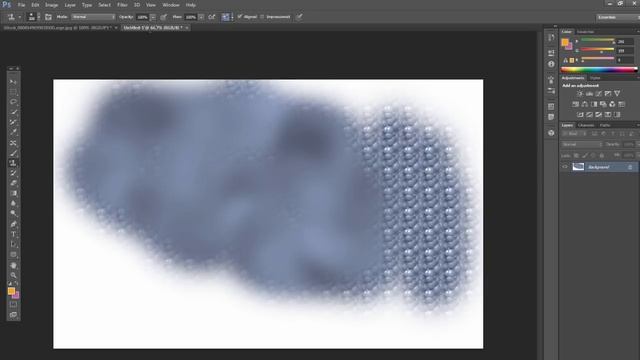
Task: Open the Flow slider dropdown arrow
Action: point(201,17)
